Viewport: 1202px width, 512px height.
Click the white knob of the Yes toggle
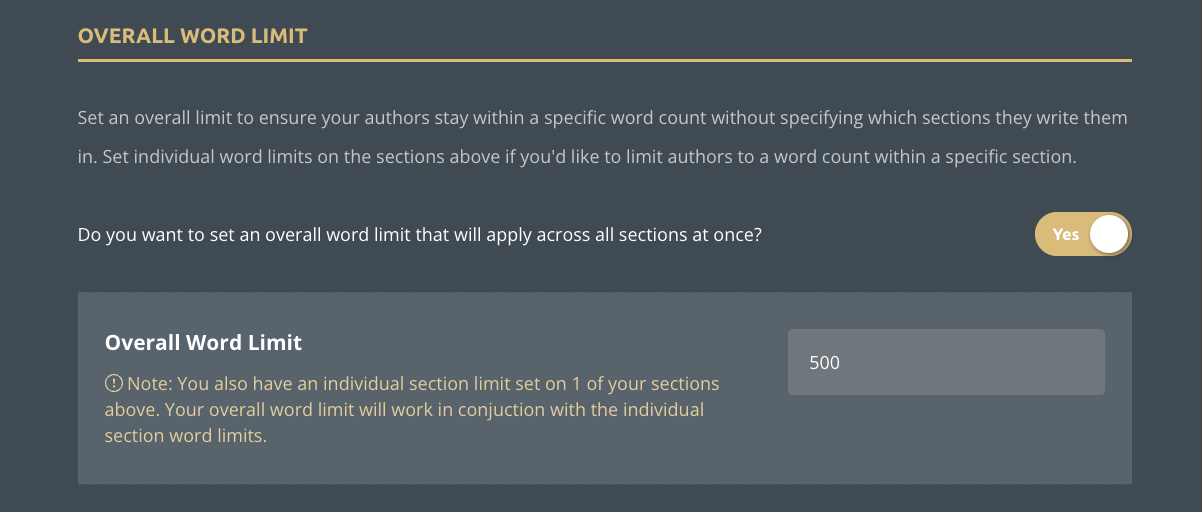pyautogui.click(x=1108, y=234)
